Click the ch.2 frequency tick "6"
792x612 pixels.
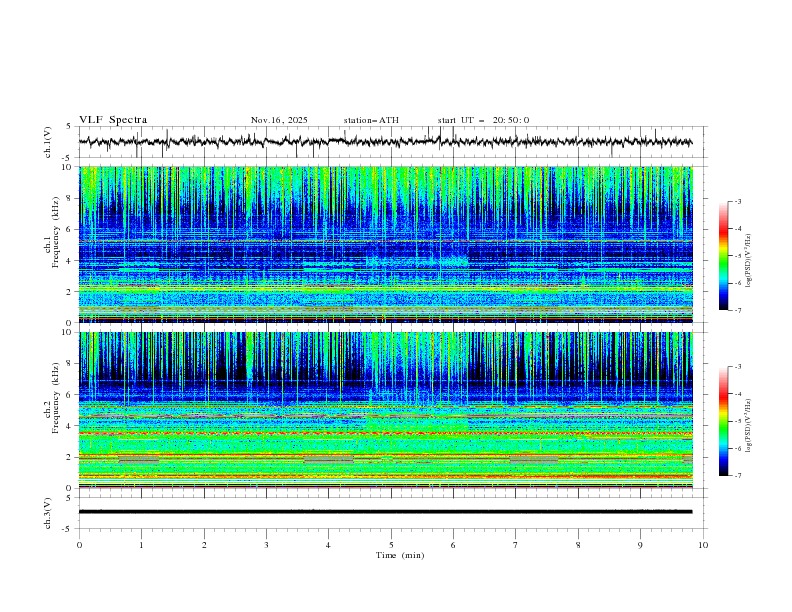70,395
